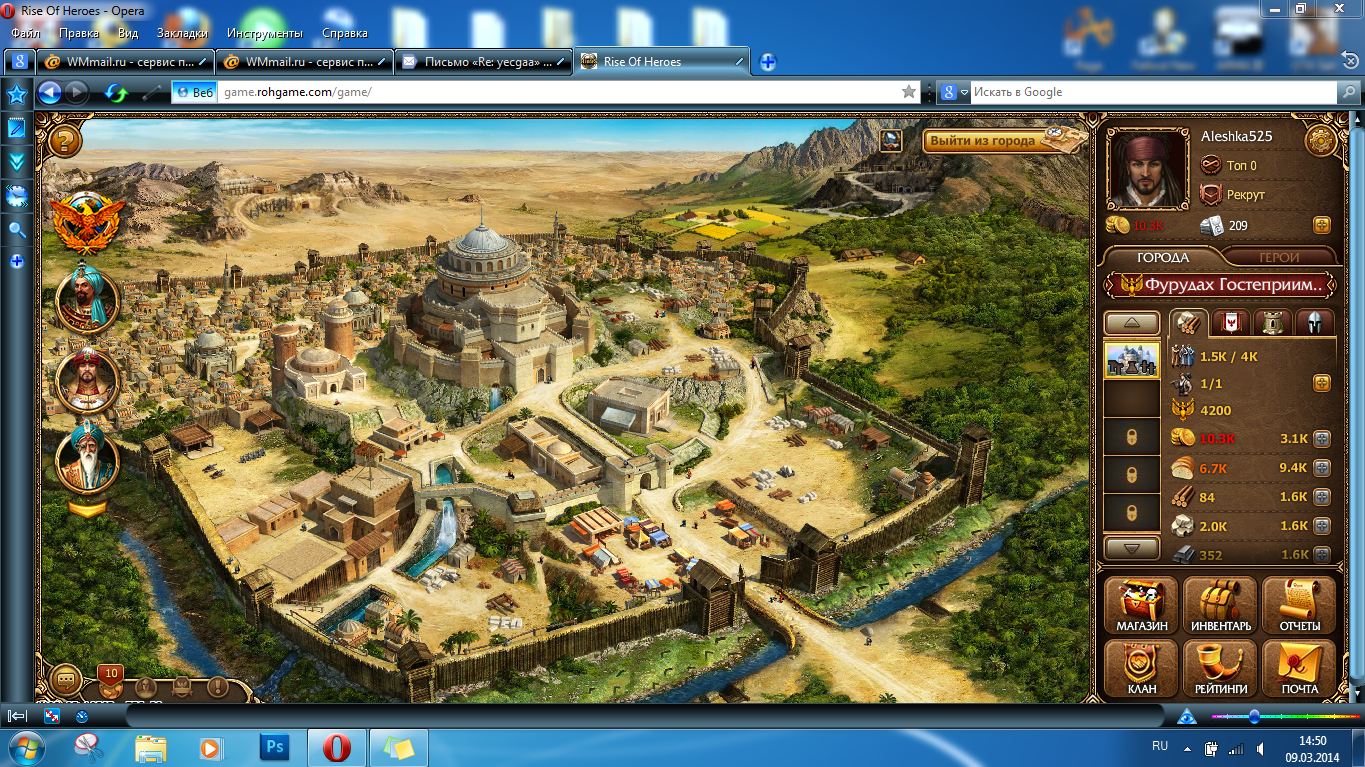Open the Закладки menu

[182, 33]
